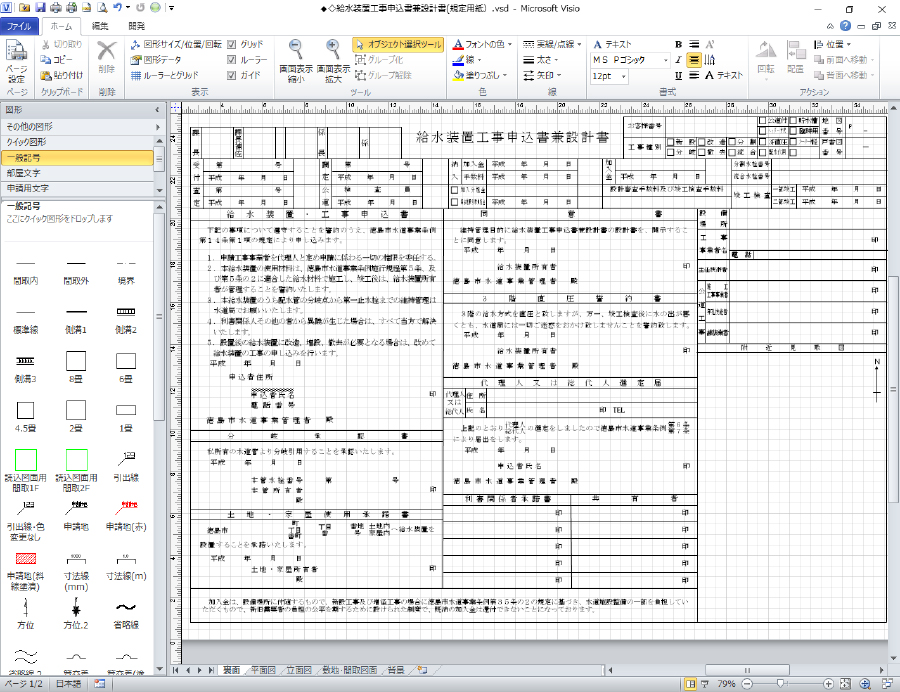Toggle bold B formatting
The width and height of the screenshot is (900, 692).
pos(678,44)
